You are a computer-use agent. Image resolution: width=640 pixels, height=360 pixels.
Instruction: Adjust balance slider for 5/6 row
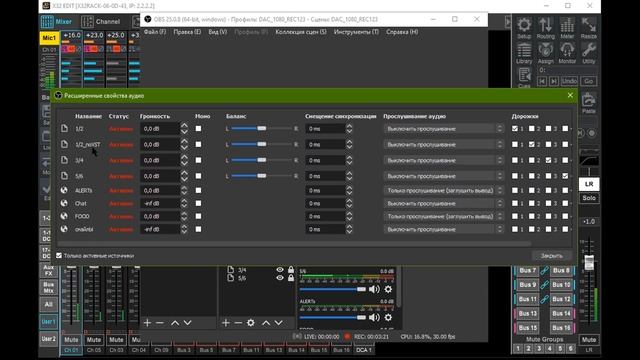(261, 176)
